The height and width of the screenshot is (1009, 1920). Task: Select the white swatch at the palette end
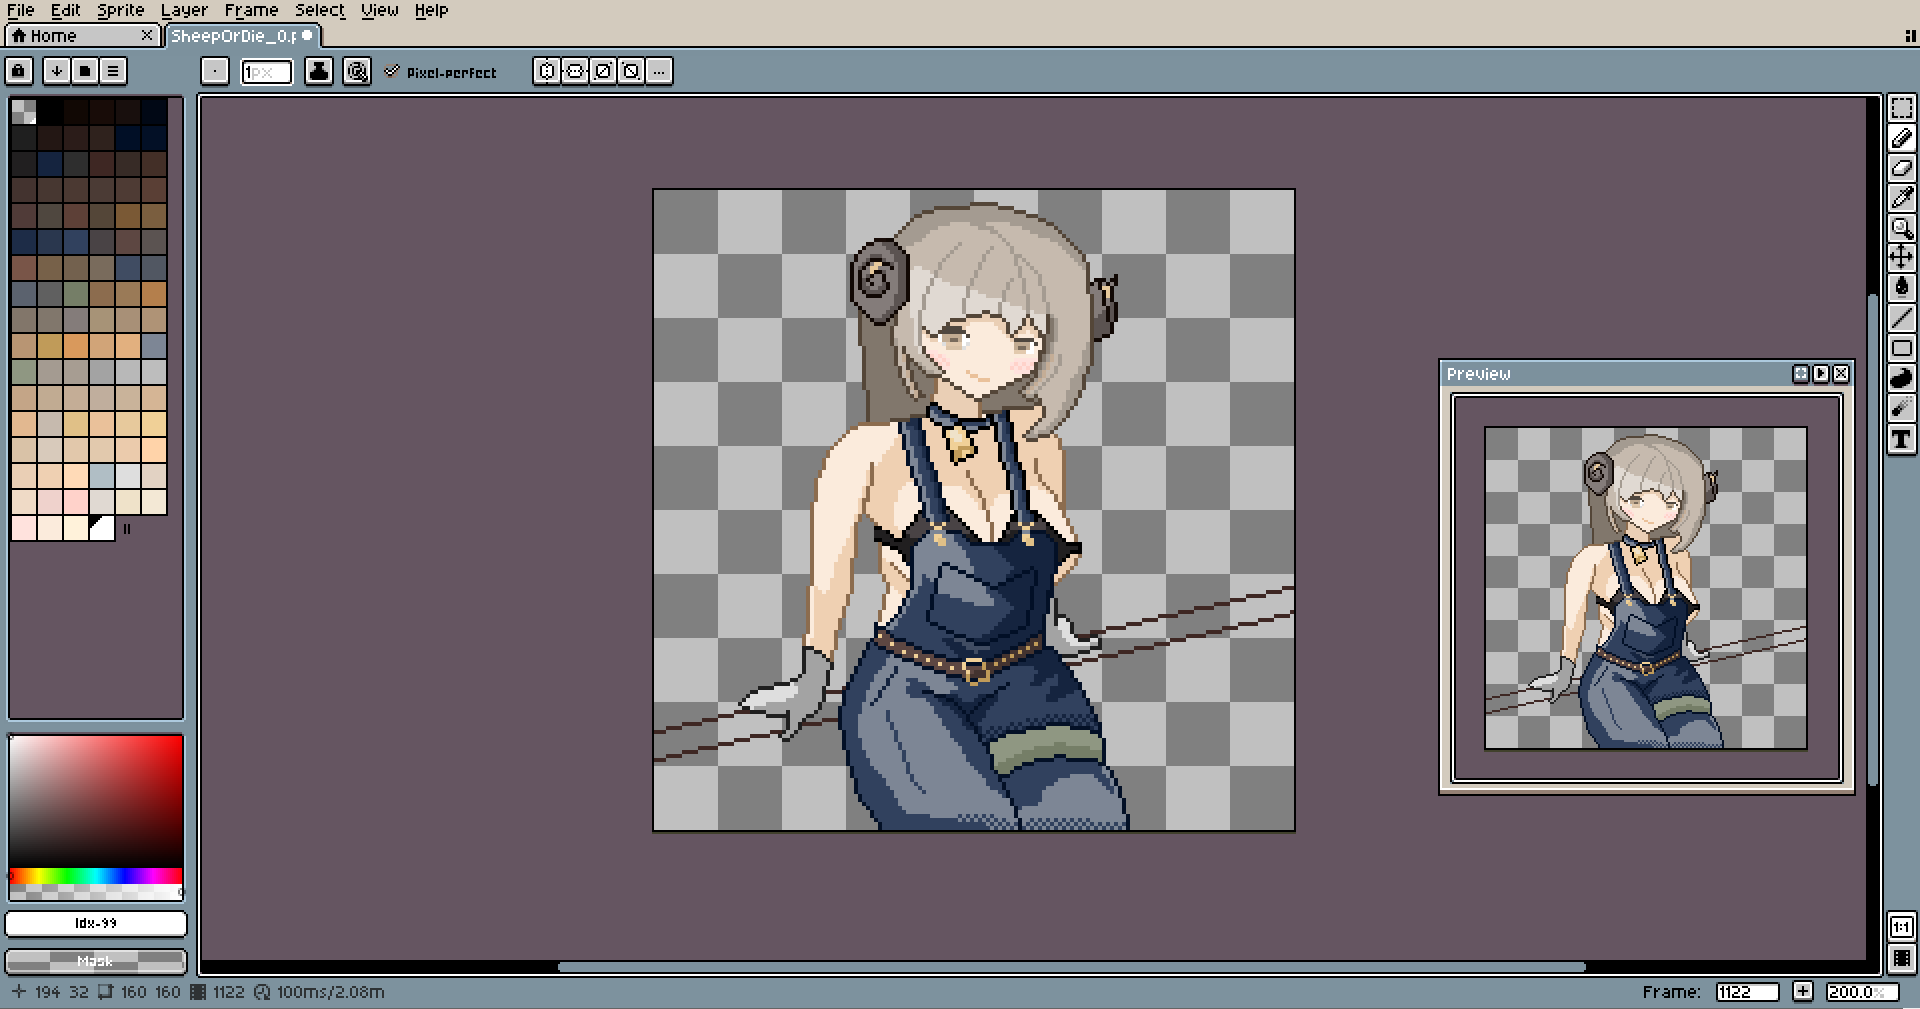102,527
